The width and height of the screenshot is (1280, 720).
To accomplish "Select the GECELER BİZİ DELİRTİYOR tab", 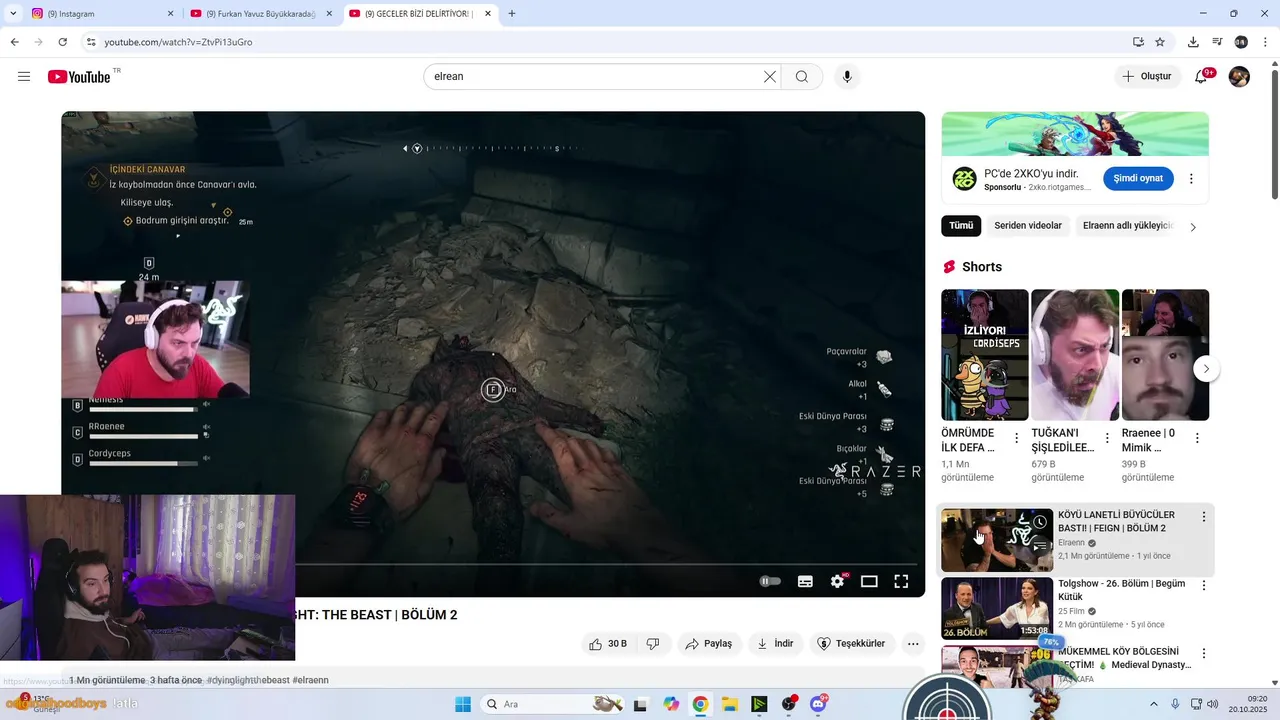I will click(420, 14).
